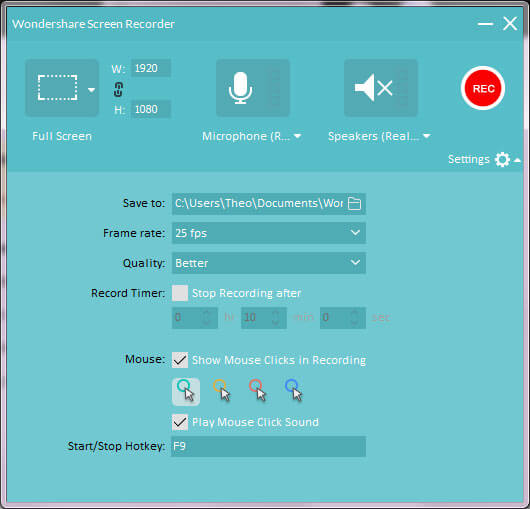
Task: Enable the Stop Recording after checkbox
Action: tap(180, 293)
